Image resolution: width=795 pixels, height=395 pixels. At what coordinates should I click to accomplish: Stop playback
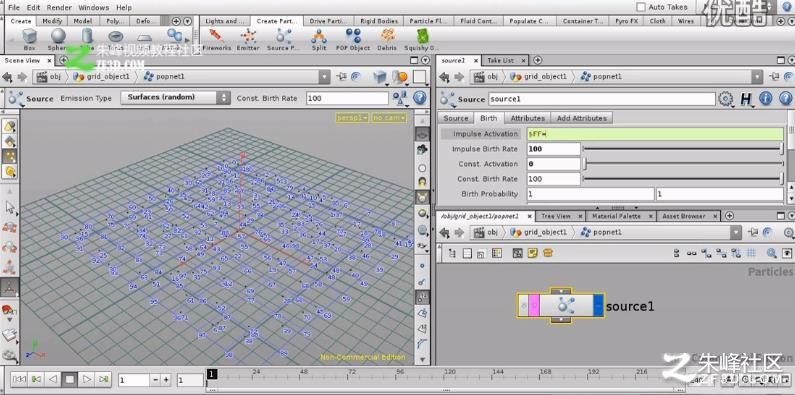coord(69,379)
